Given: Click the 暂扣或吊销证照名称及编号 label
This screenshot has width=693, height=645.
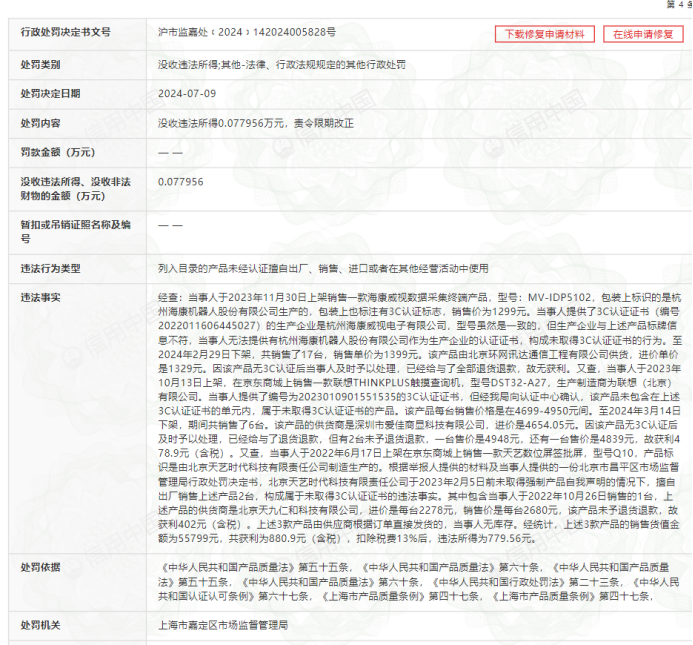Looking at the screenshot, I should coord(76,232).
